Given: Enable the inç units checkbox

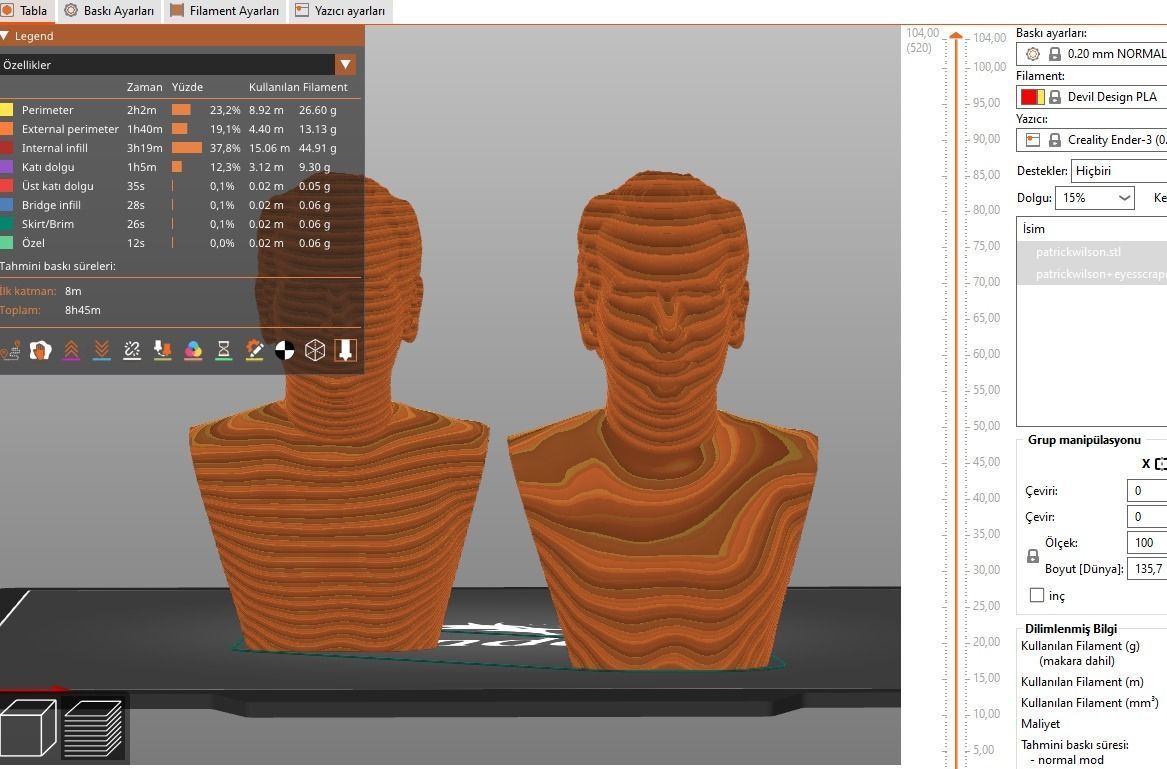Looking at the screenshot, I should pyautogui.click(x=1037, y=595).
